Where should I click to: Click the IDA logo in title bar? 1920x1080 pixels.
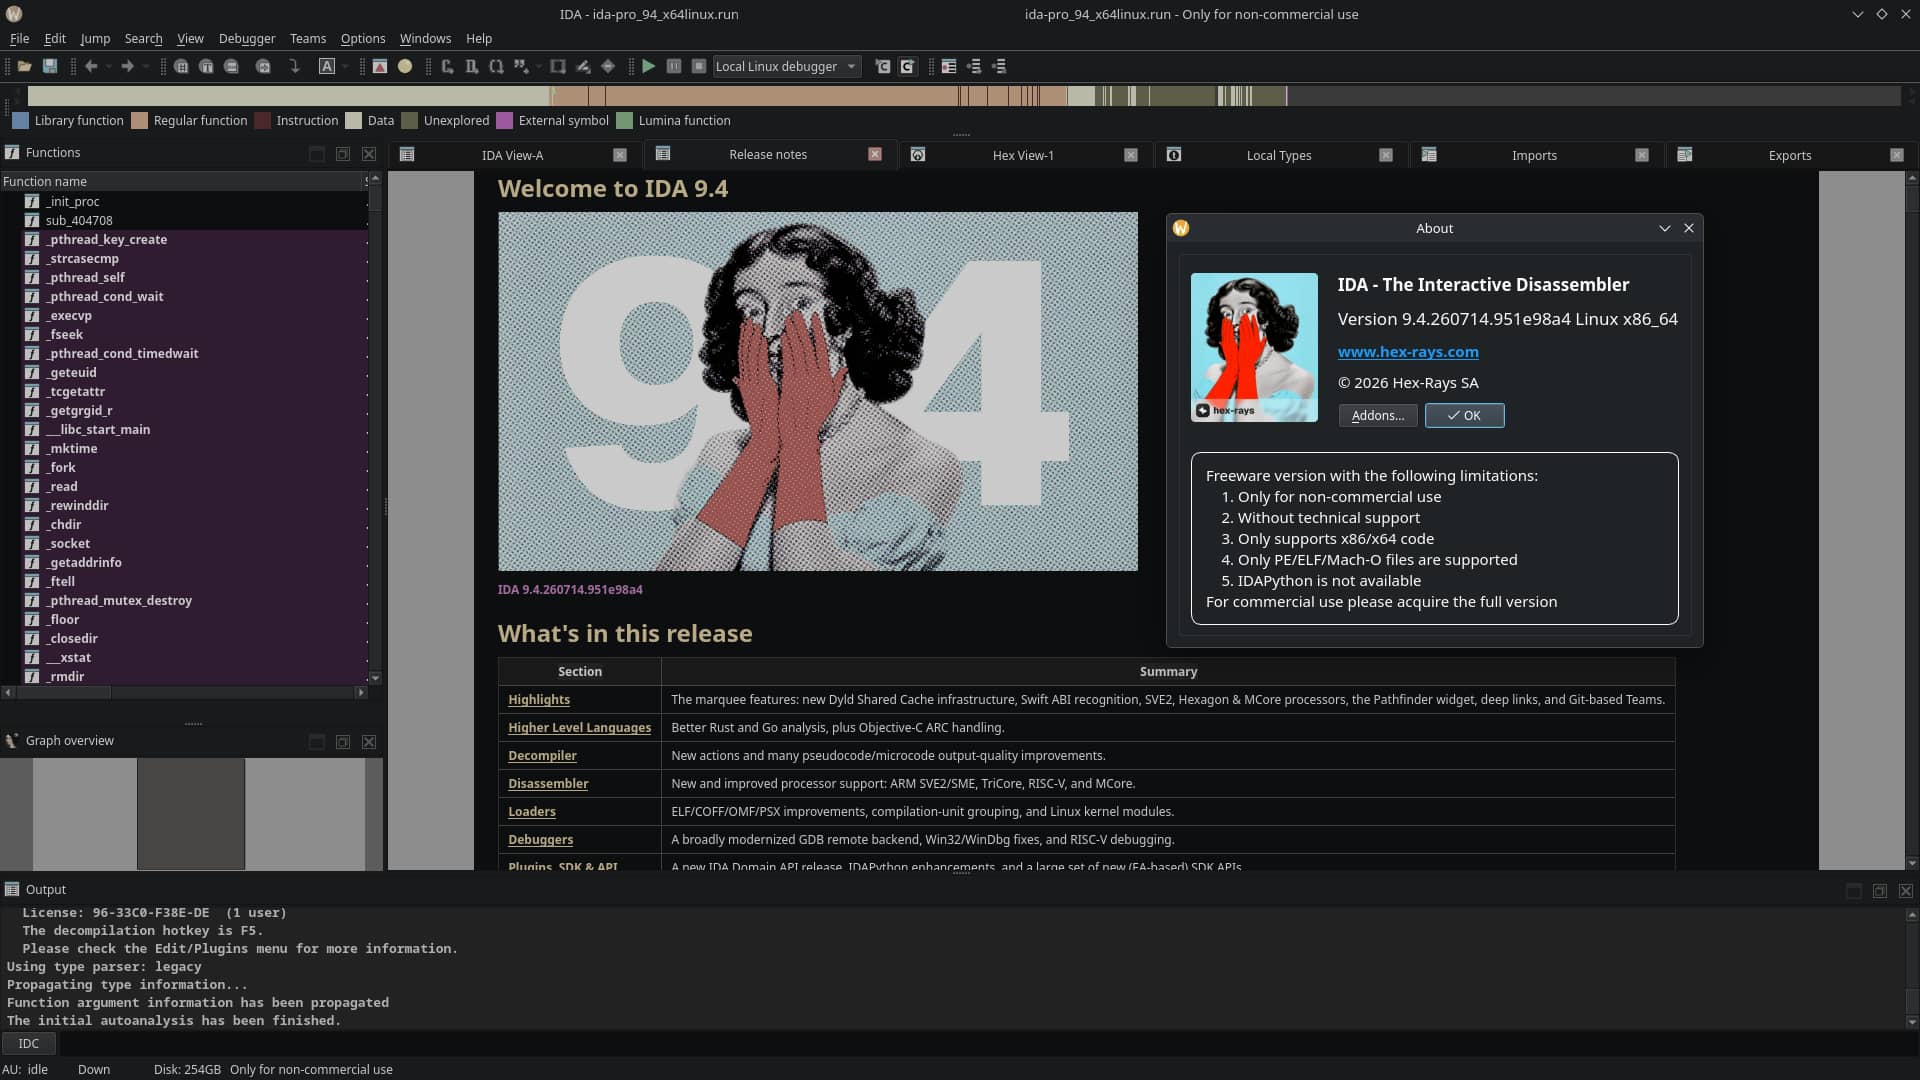pos(14,14)
